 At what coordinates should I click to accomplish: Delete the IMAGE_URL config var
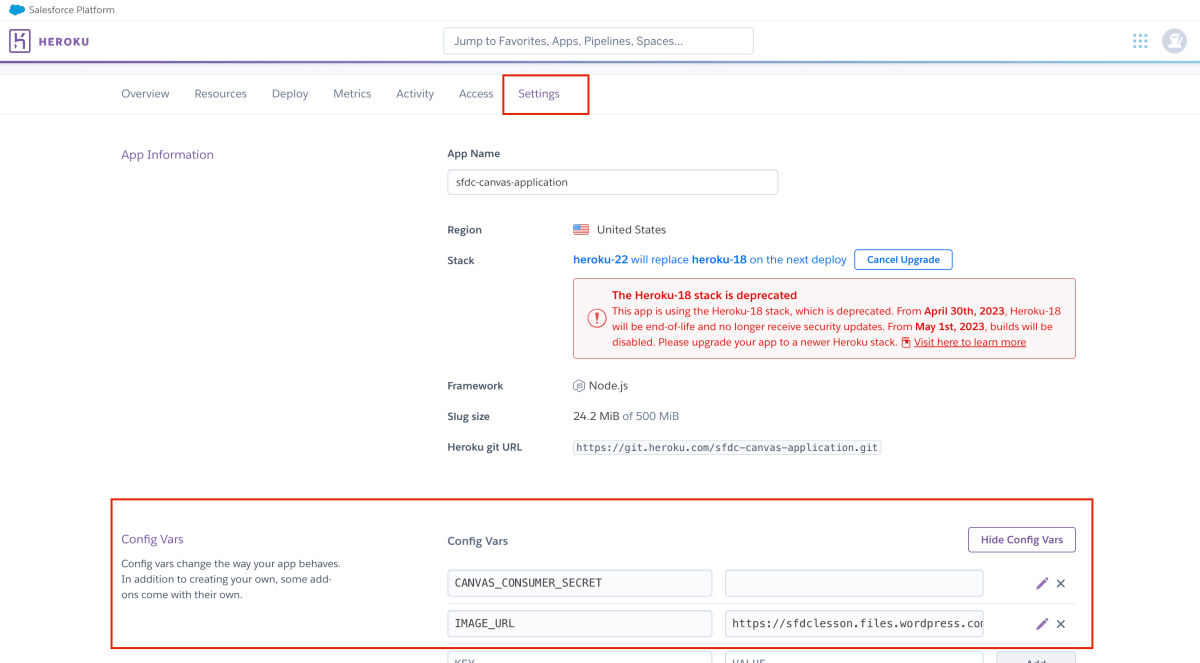[x=1061, y=623]
